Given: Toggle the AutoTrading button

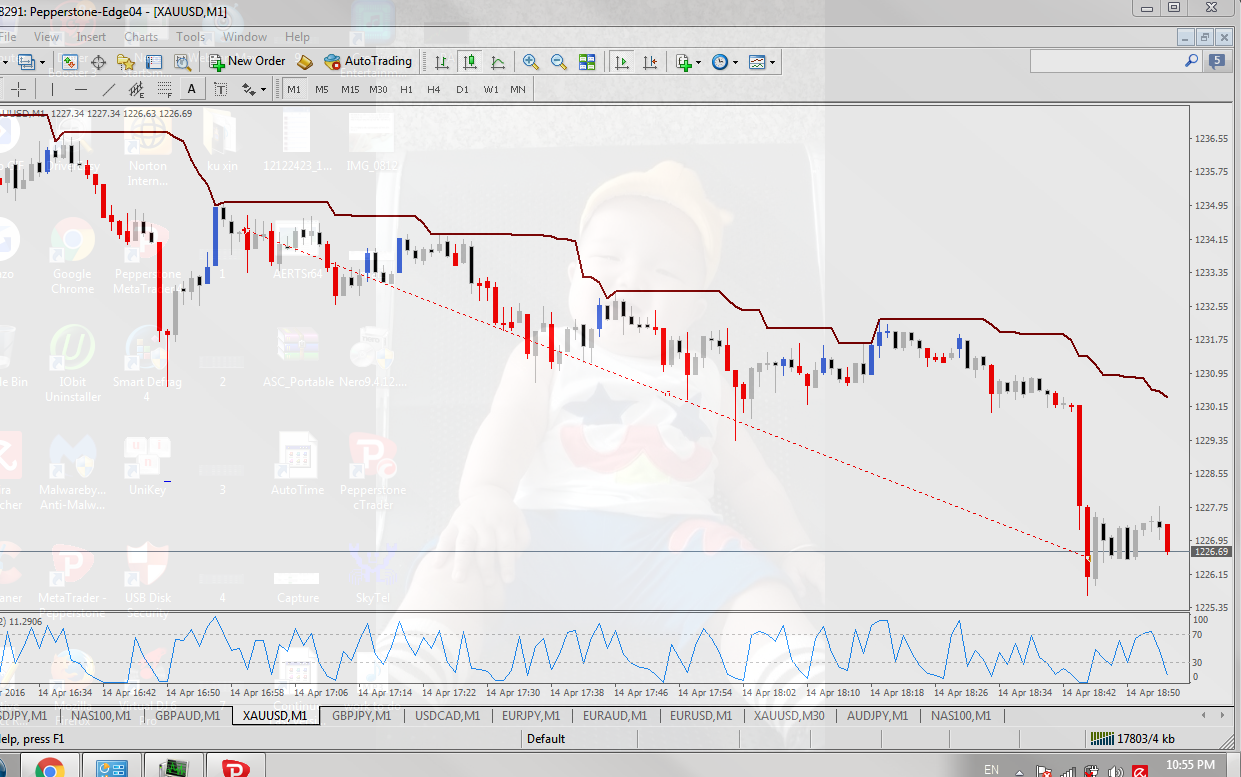Looking at the screenshot, I should pyautogui.click(x=368, y=61).
